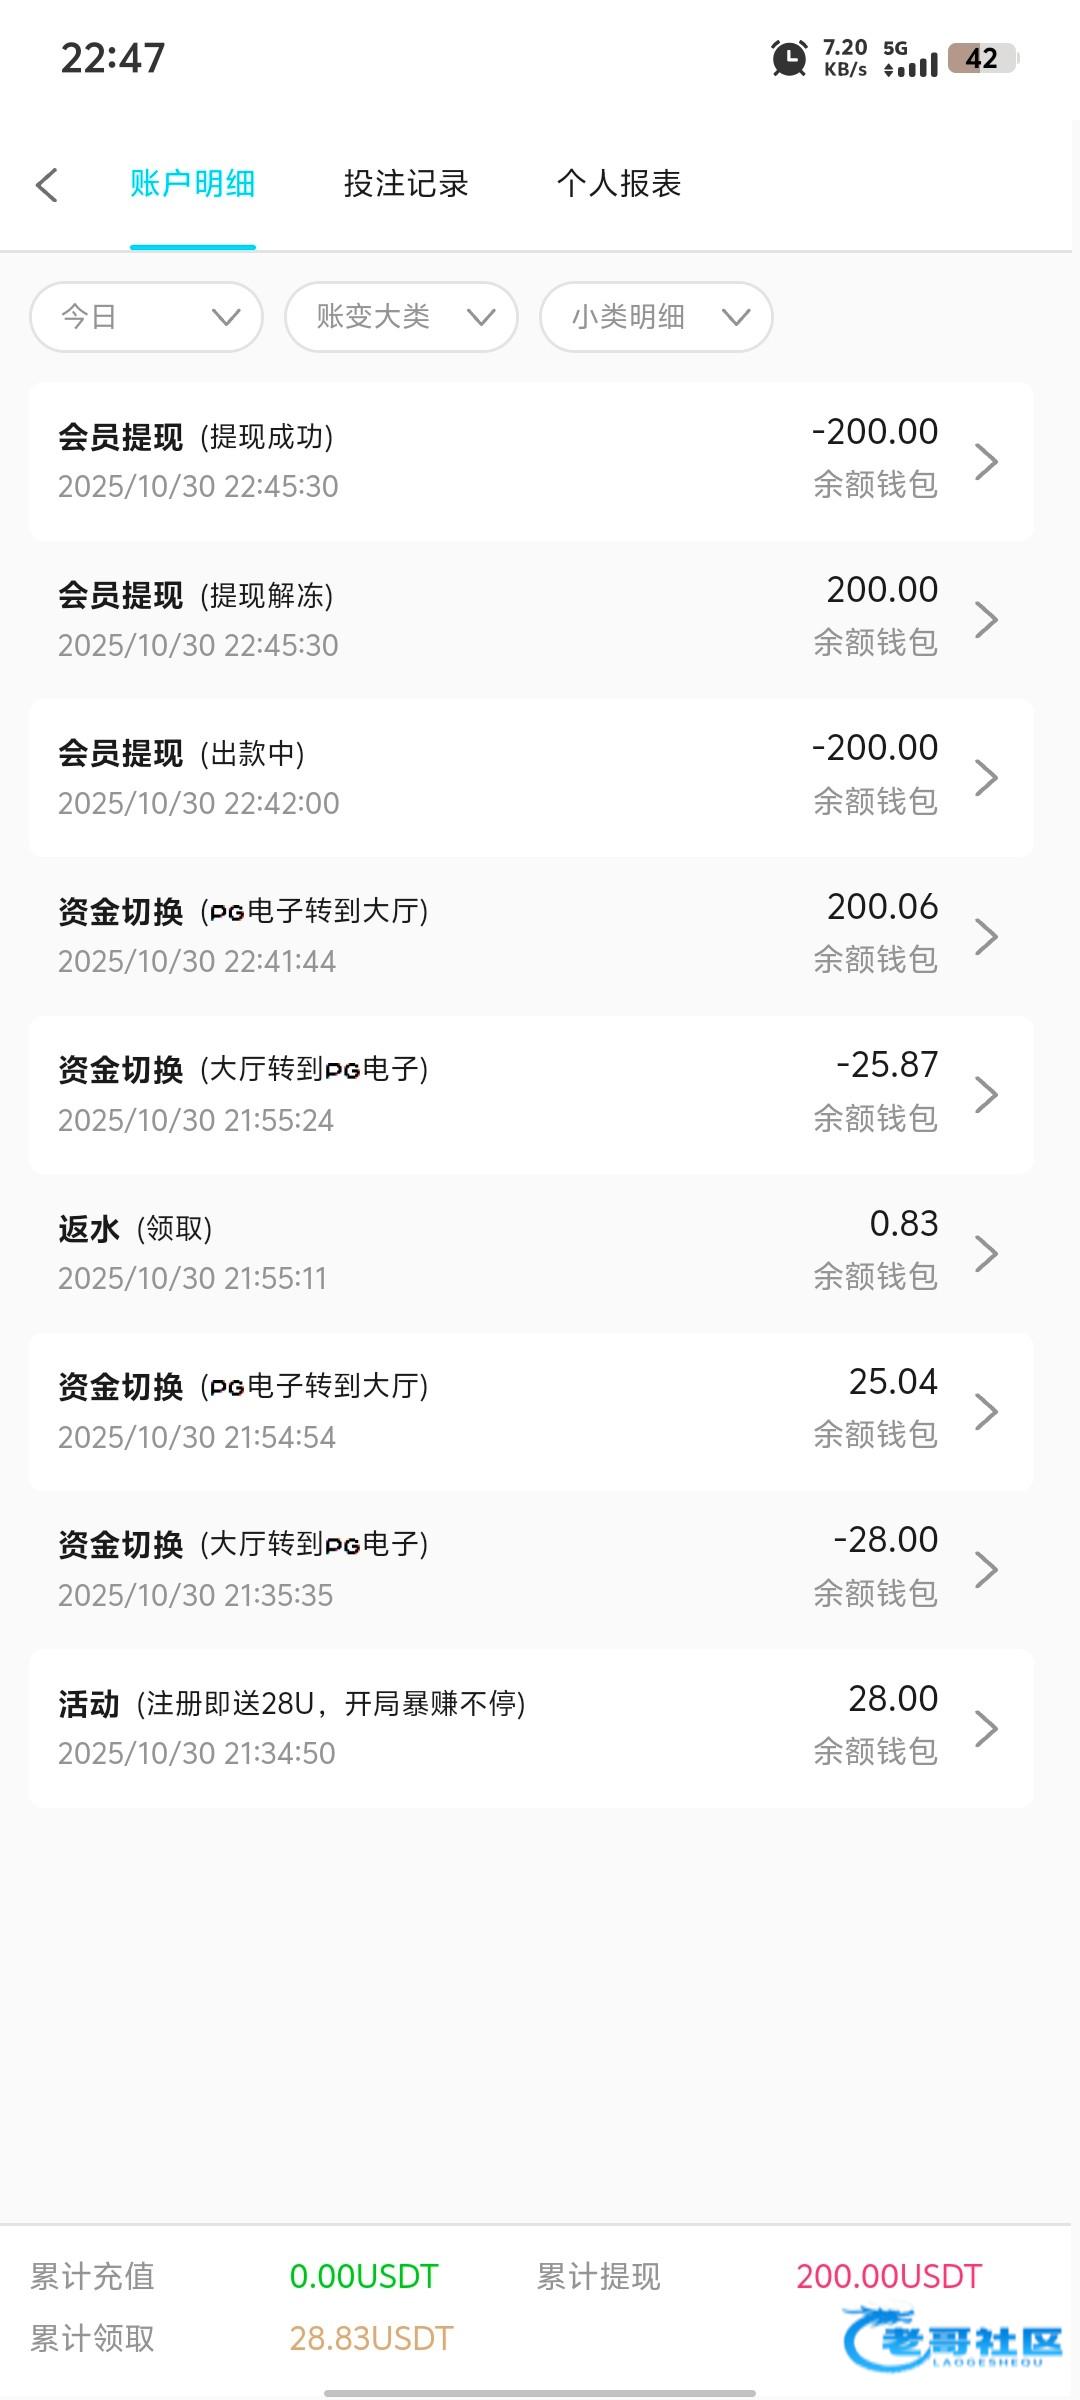Open chevron for the -25.87 transfer entry
The width and height of the screenshot is (1080, 2400).
pyautogui.click(x=986, y=1095)
